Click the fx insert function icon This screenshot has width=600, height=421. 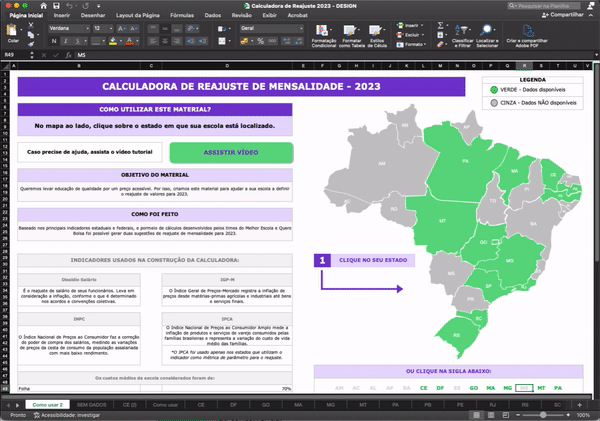(68, 55)
